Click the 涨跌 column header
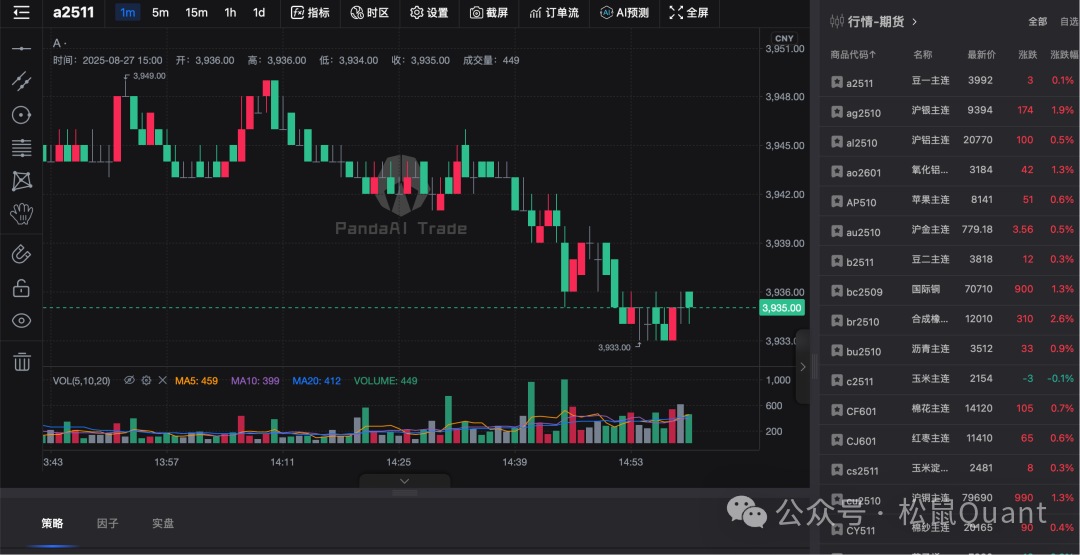This screenshot has width=1080, height=555. coord(1028,54)
